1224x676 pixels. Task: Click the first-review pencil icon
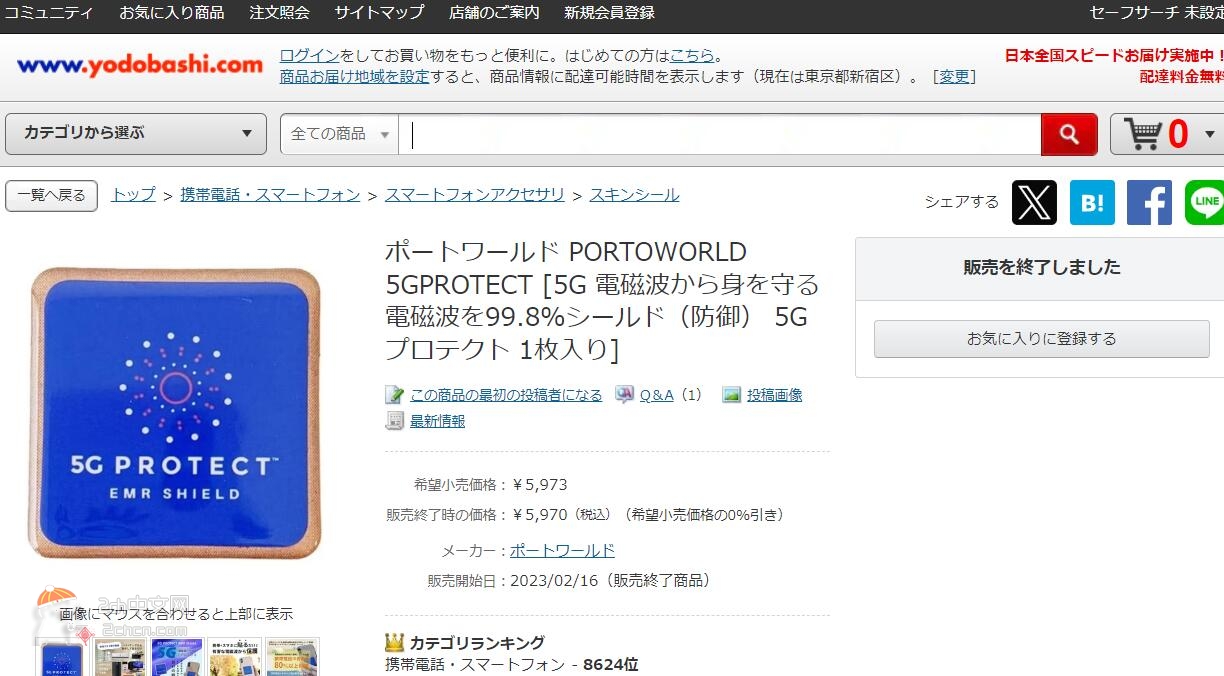click(x=394, y=395)
